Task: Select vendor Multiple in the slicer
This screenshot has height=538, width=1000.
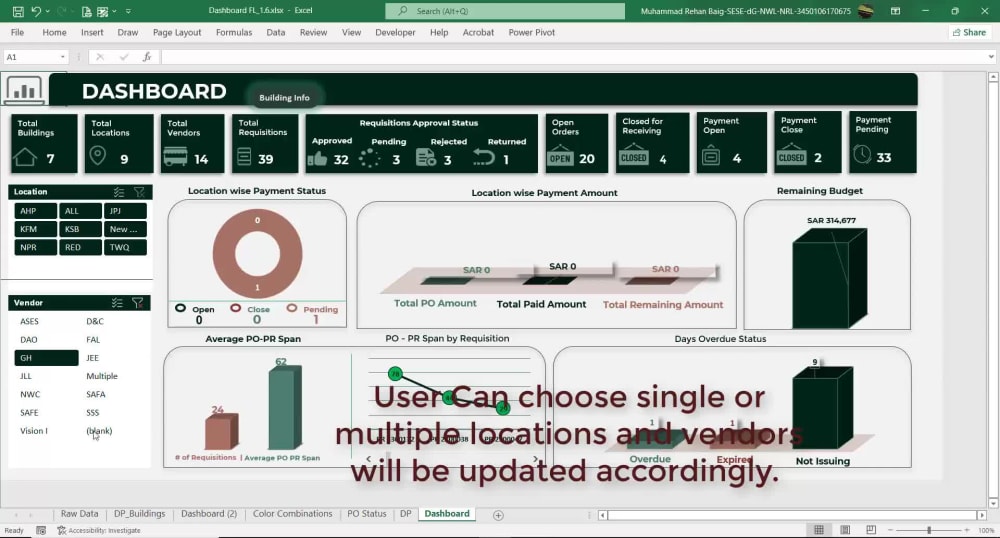Action: click(114, 376)
